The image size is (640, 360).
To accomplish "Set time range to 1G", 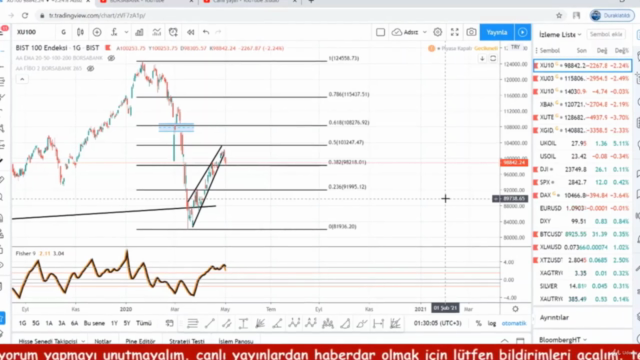I will [22, 323].
